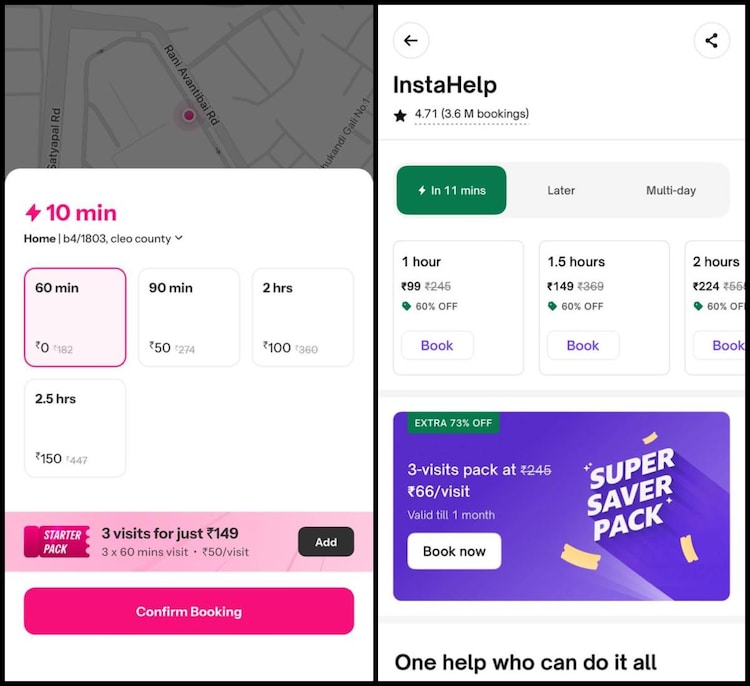
Task: Open the 4.71 rating bookings details
Action: (x=471, y=114)
